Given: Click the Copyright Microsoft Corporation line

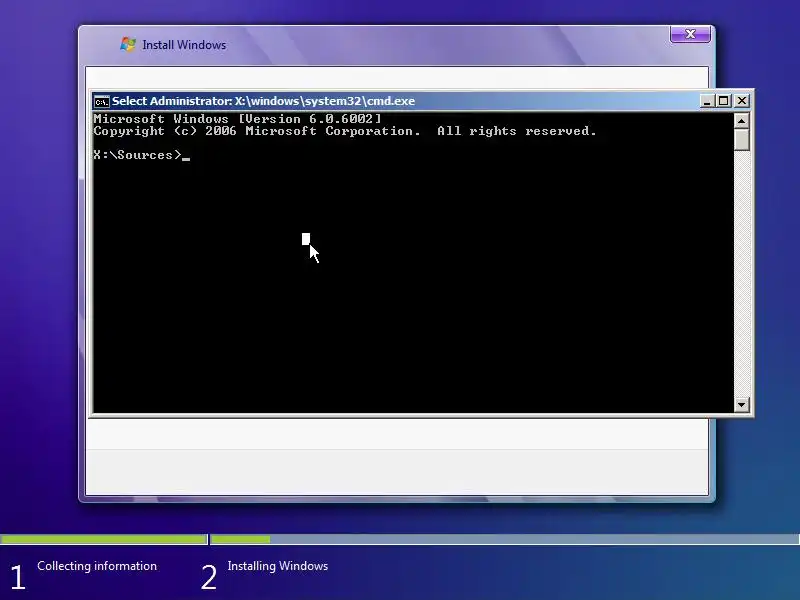Looking at the screenshot, I should pyautogui.click(x=345, y=131).
